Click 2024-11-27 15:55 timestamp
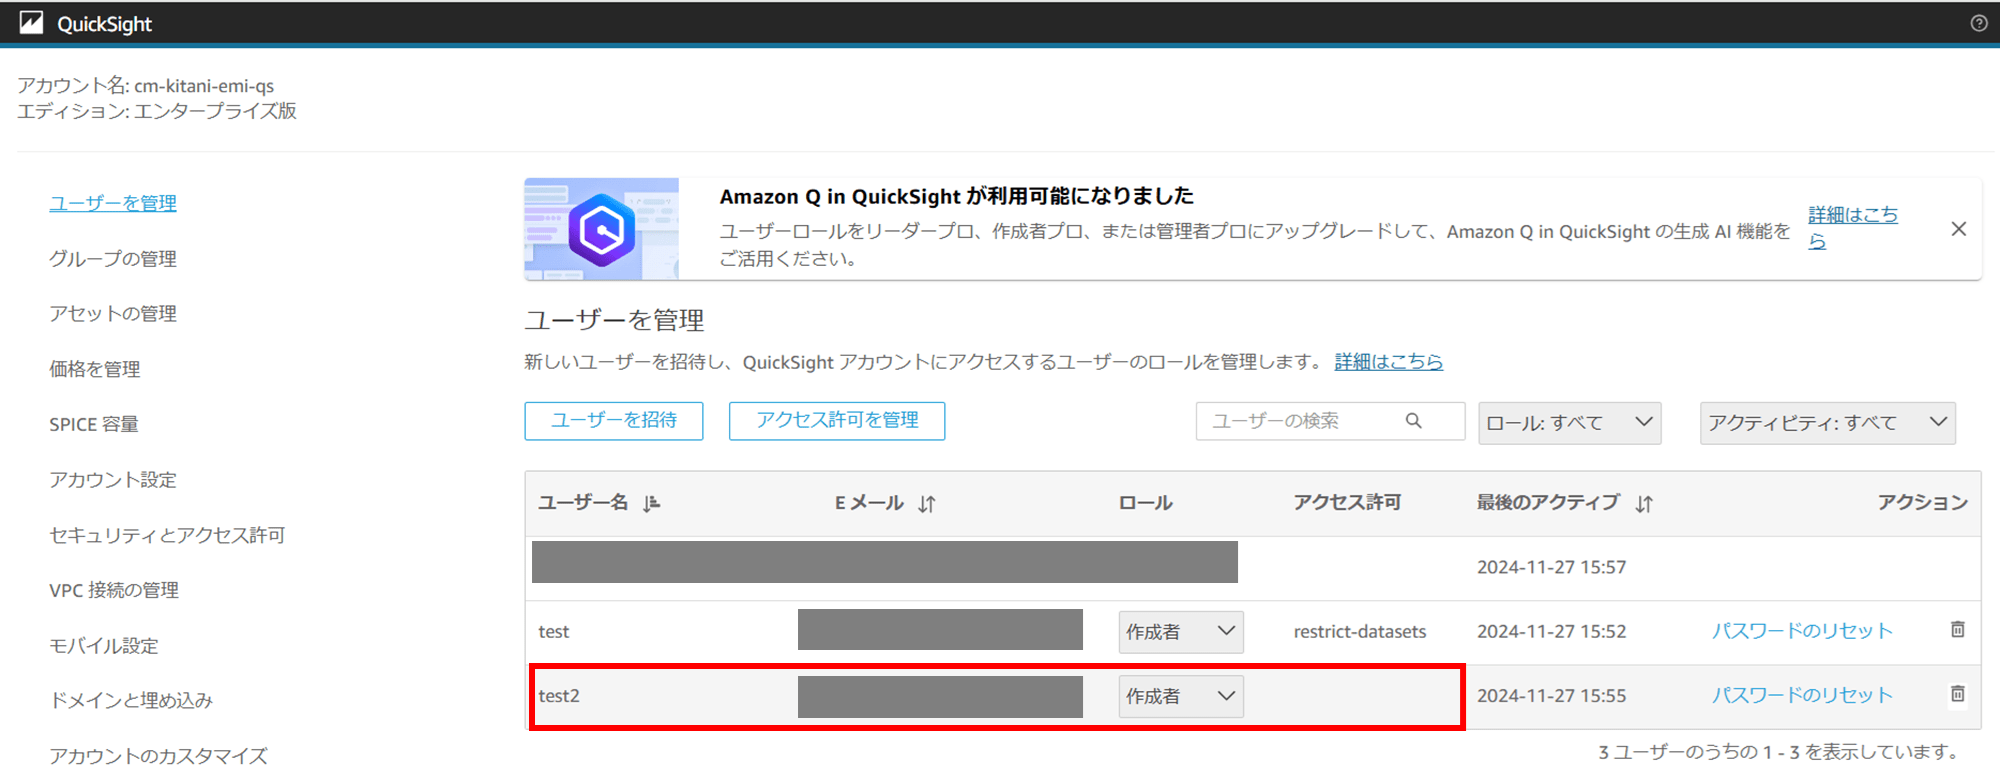 pos(1552,695)
